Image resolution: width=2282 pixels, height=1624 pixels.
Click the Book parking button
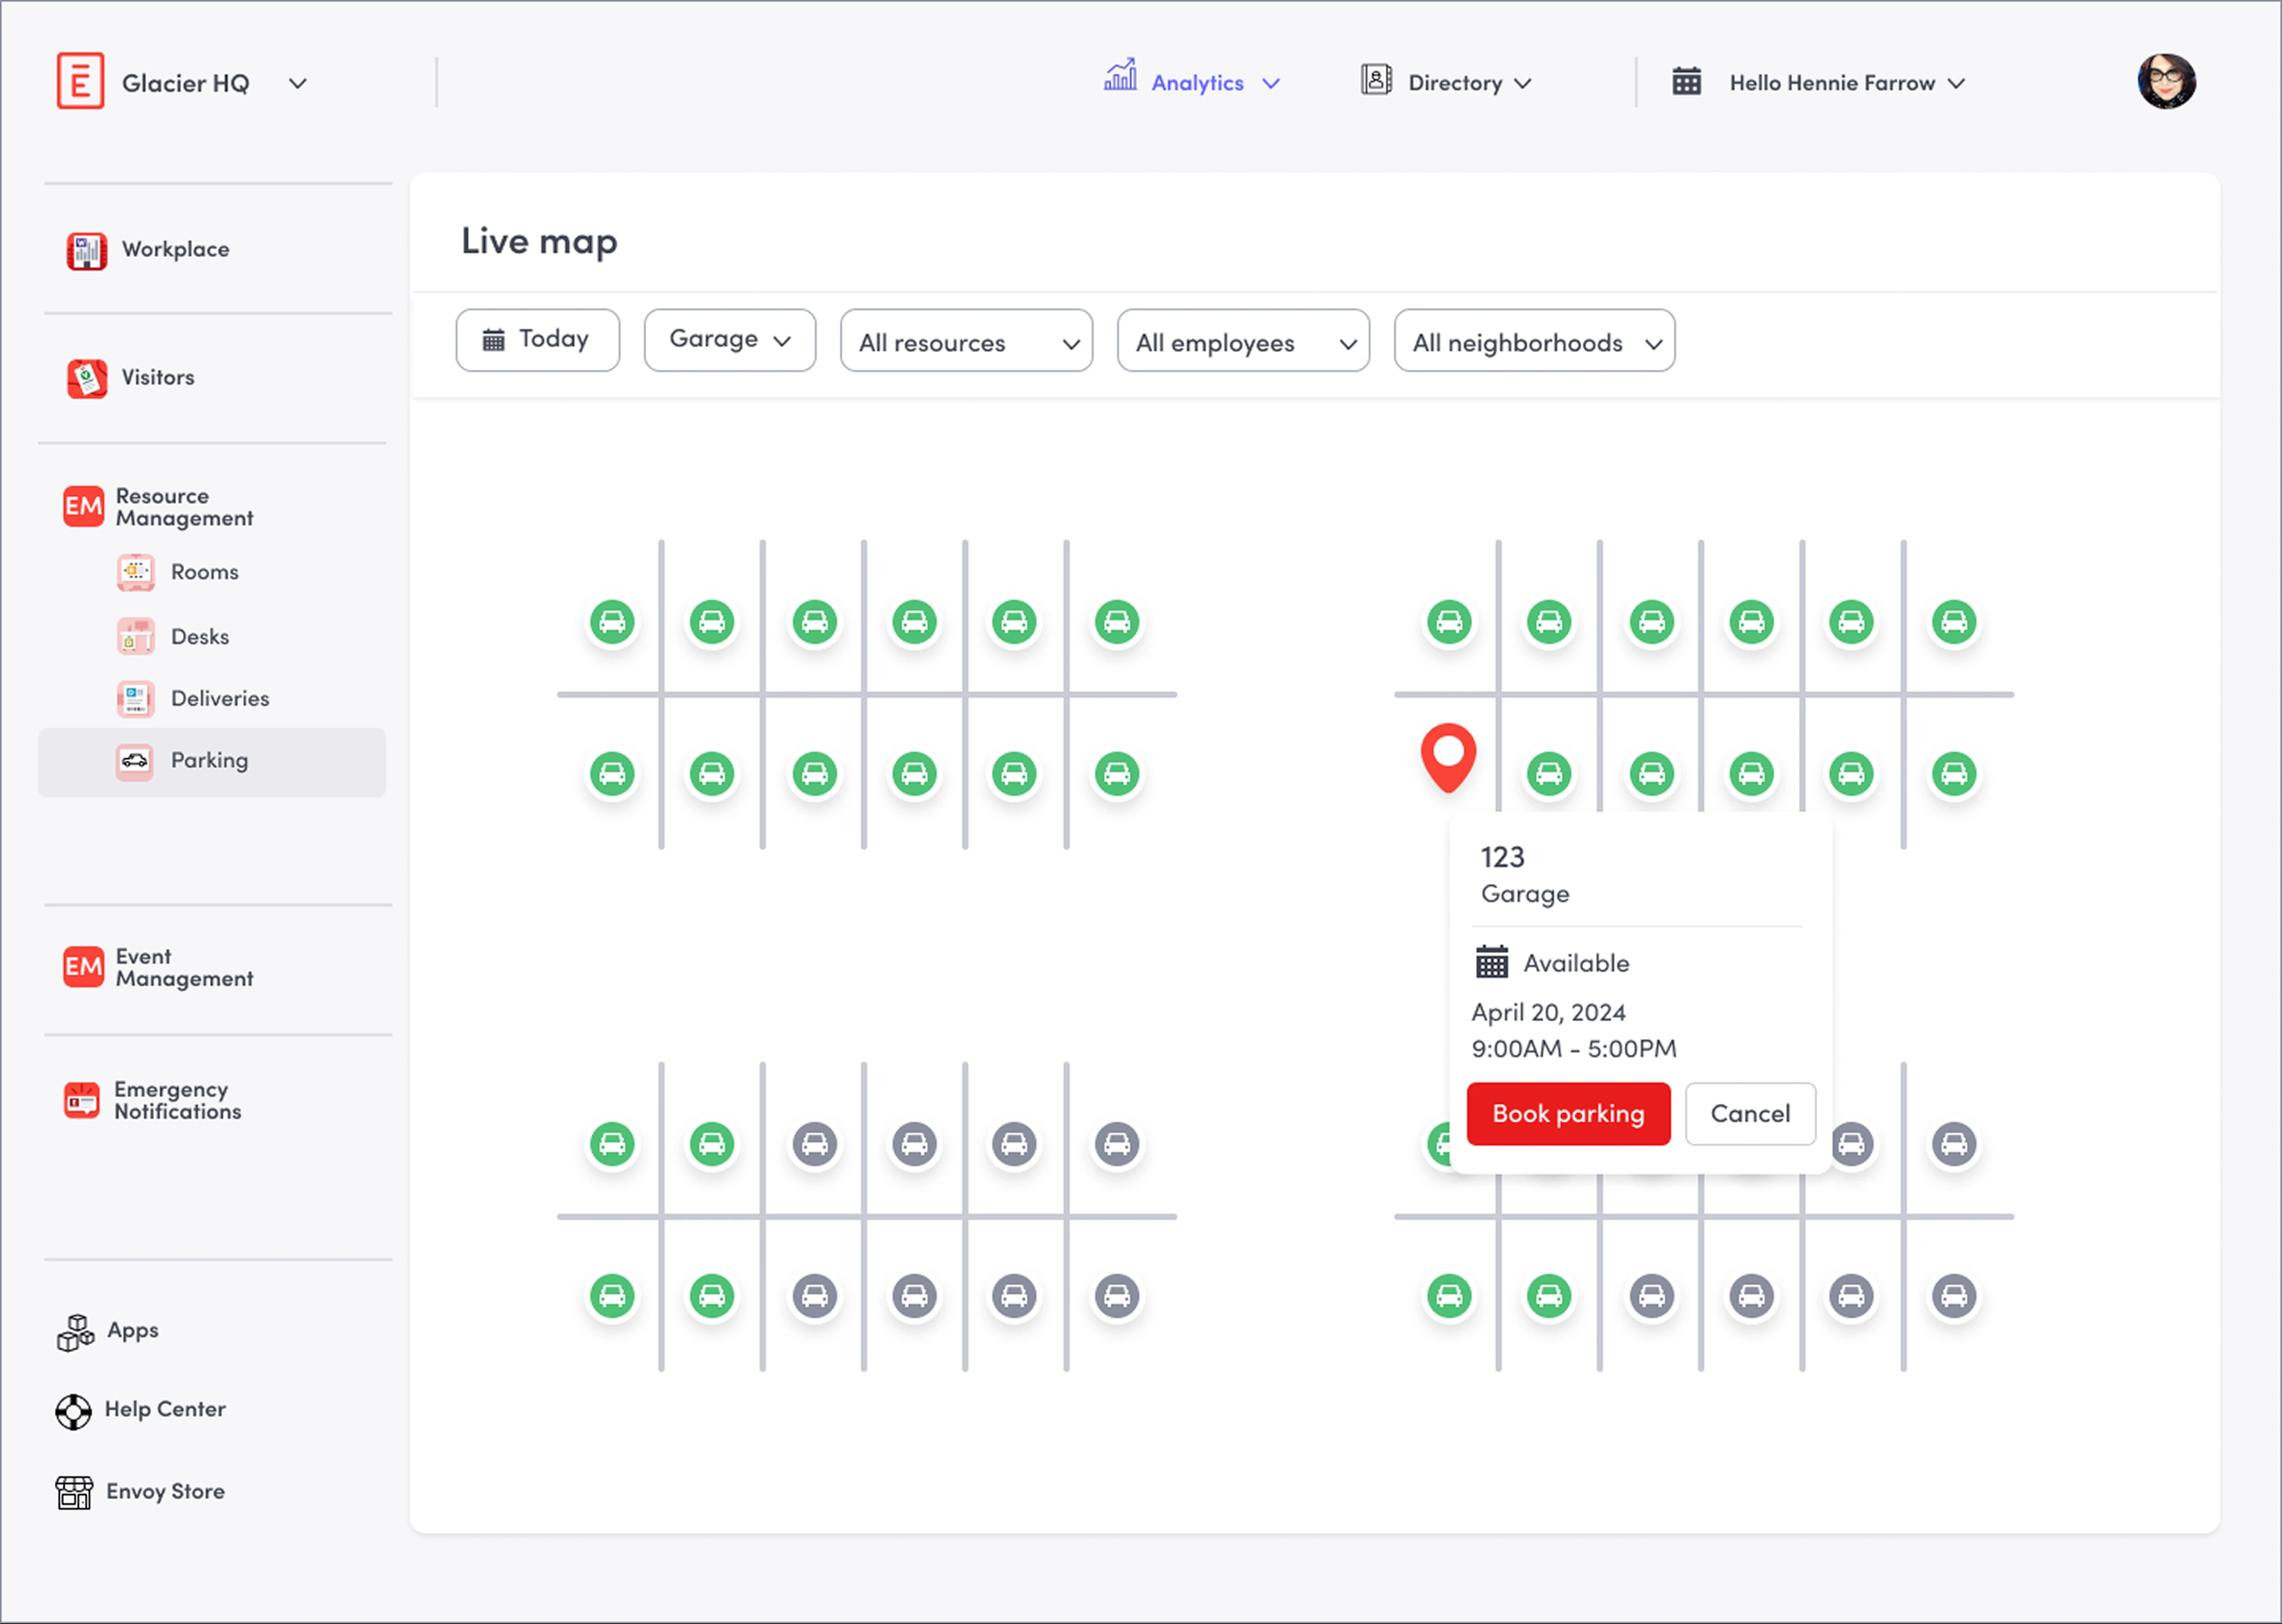coord(1569,1115)
